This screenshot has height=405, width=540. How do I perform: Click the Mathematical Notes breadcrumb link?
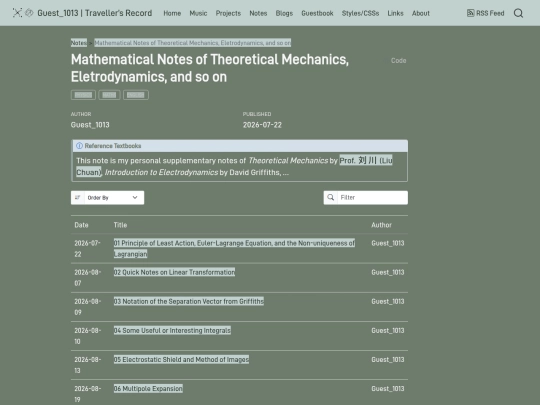(193, 43)
